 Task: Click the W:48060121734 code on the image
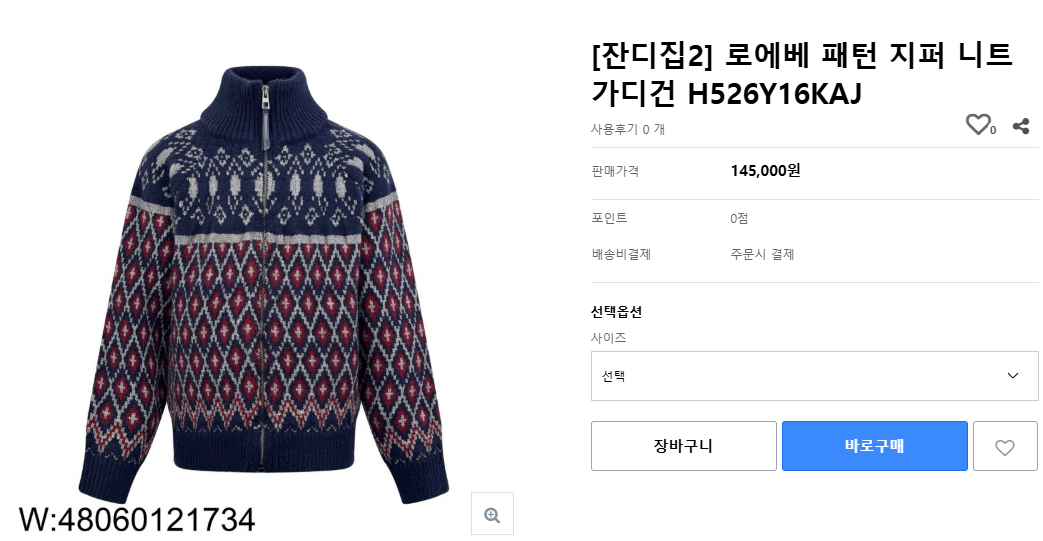click(137, 520)
